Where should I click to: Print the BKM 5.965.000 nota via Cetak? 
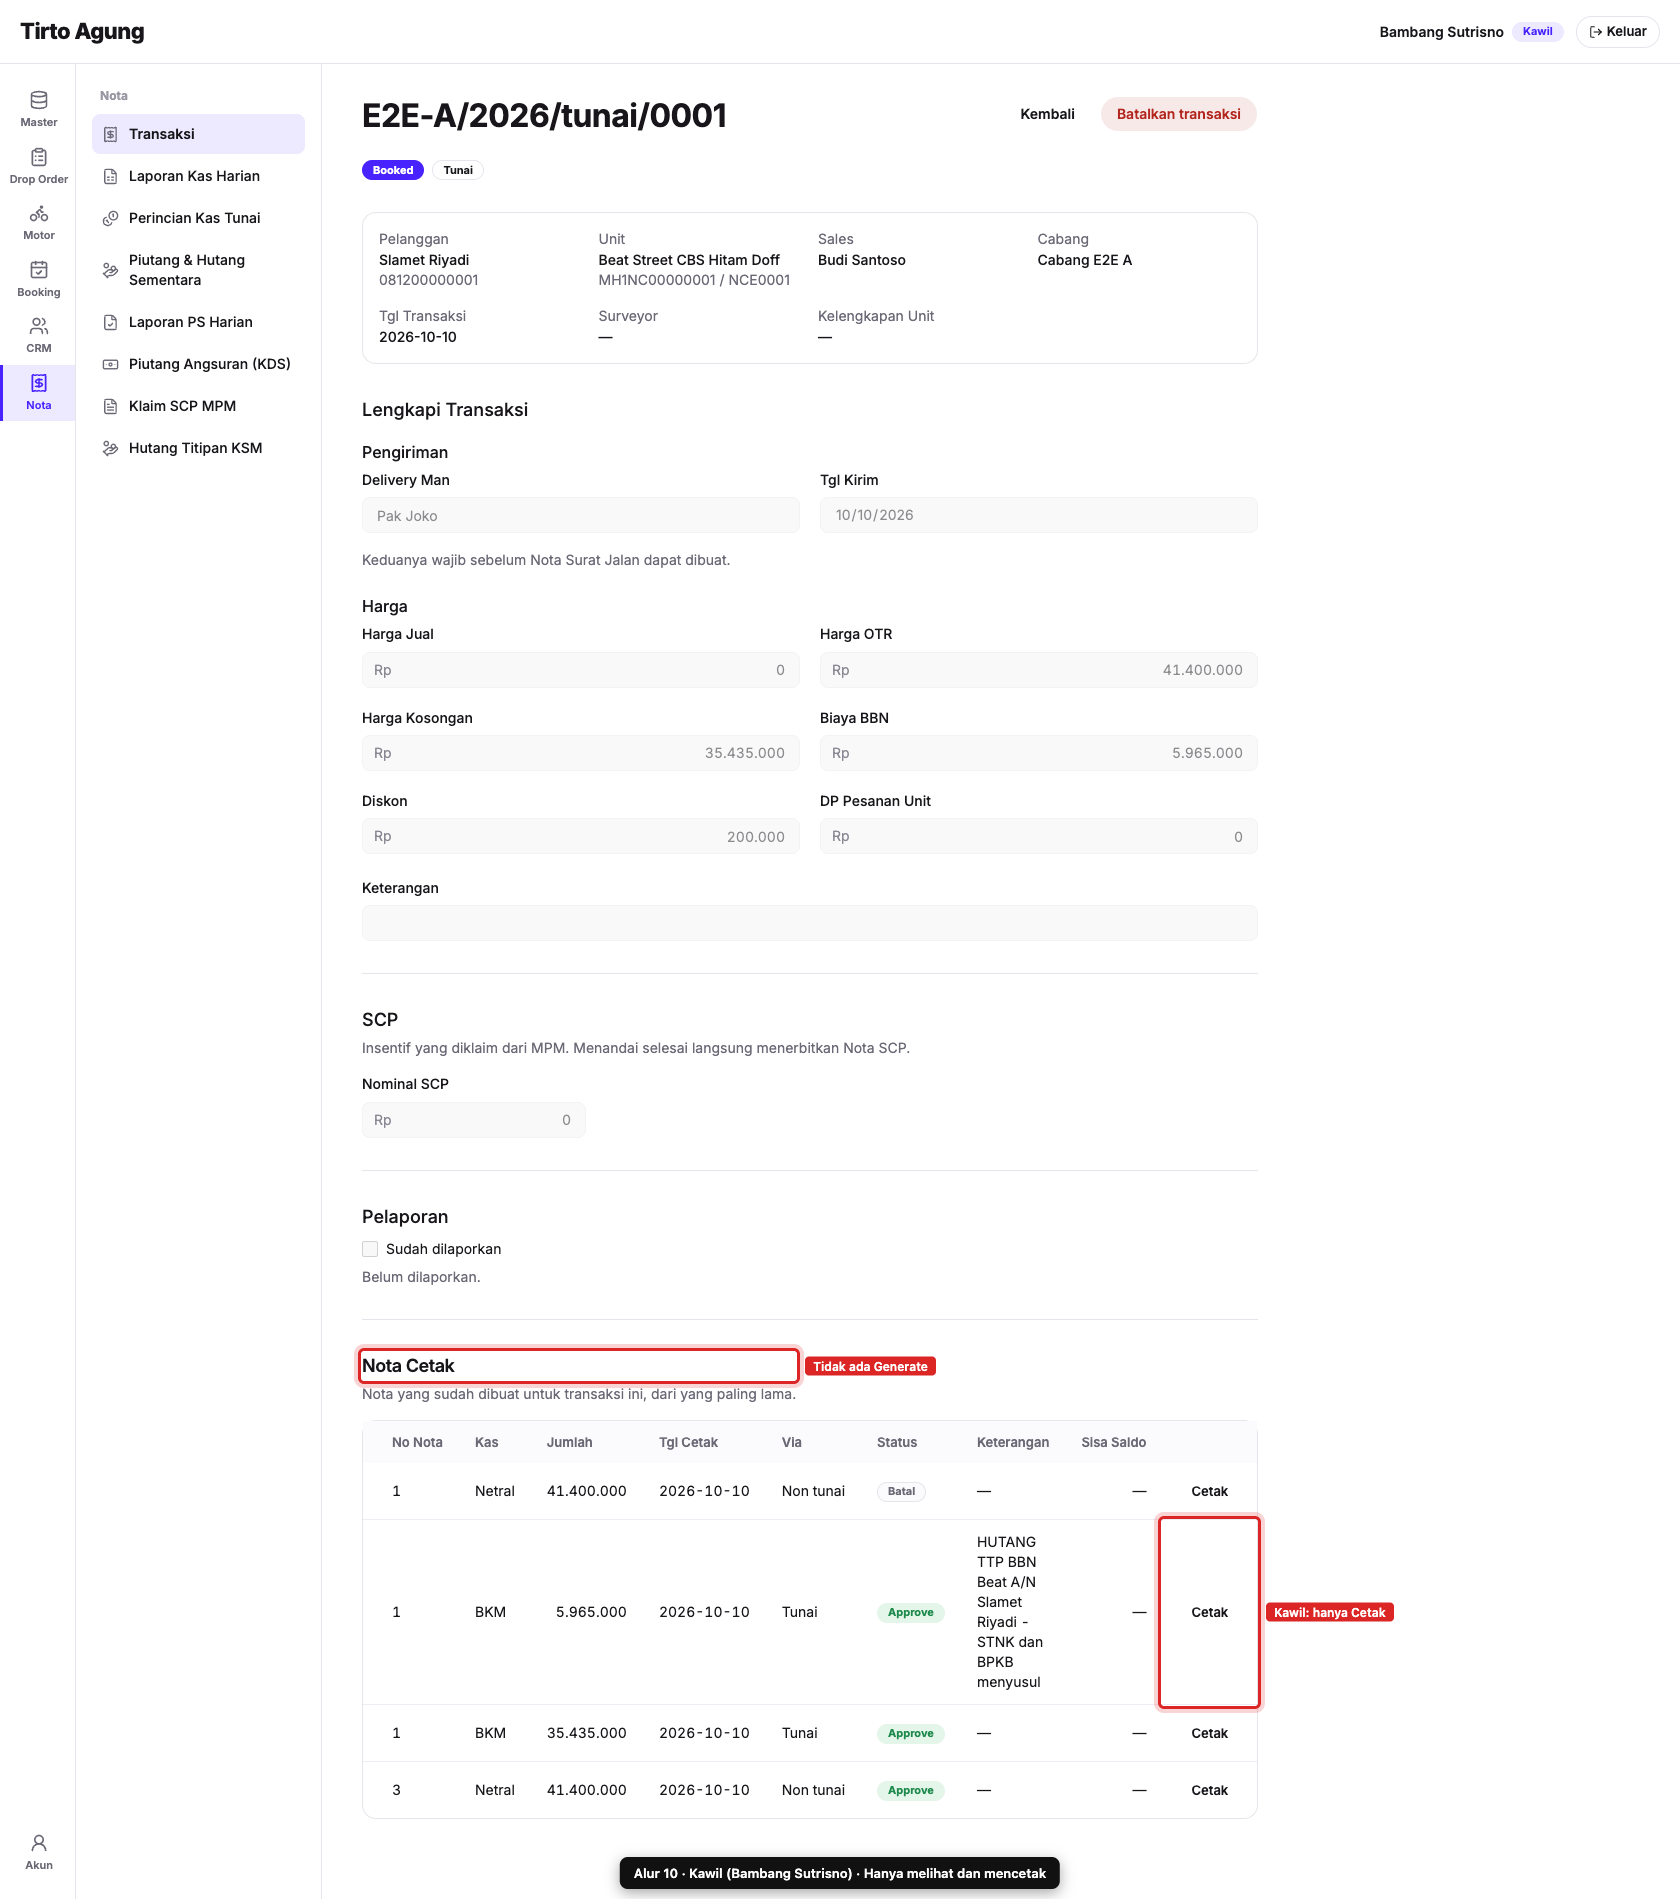click(1209, 1612)
